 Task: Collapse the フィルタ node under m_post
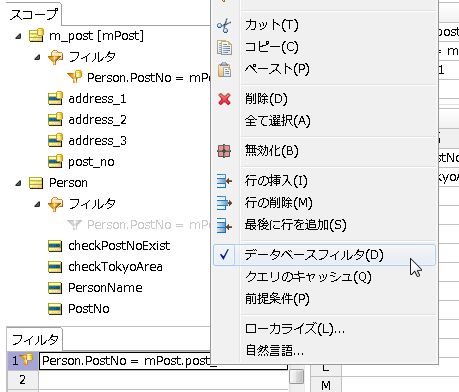coord(38,57)
